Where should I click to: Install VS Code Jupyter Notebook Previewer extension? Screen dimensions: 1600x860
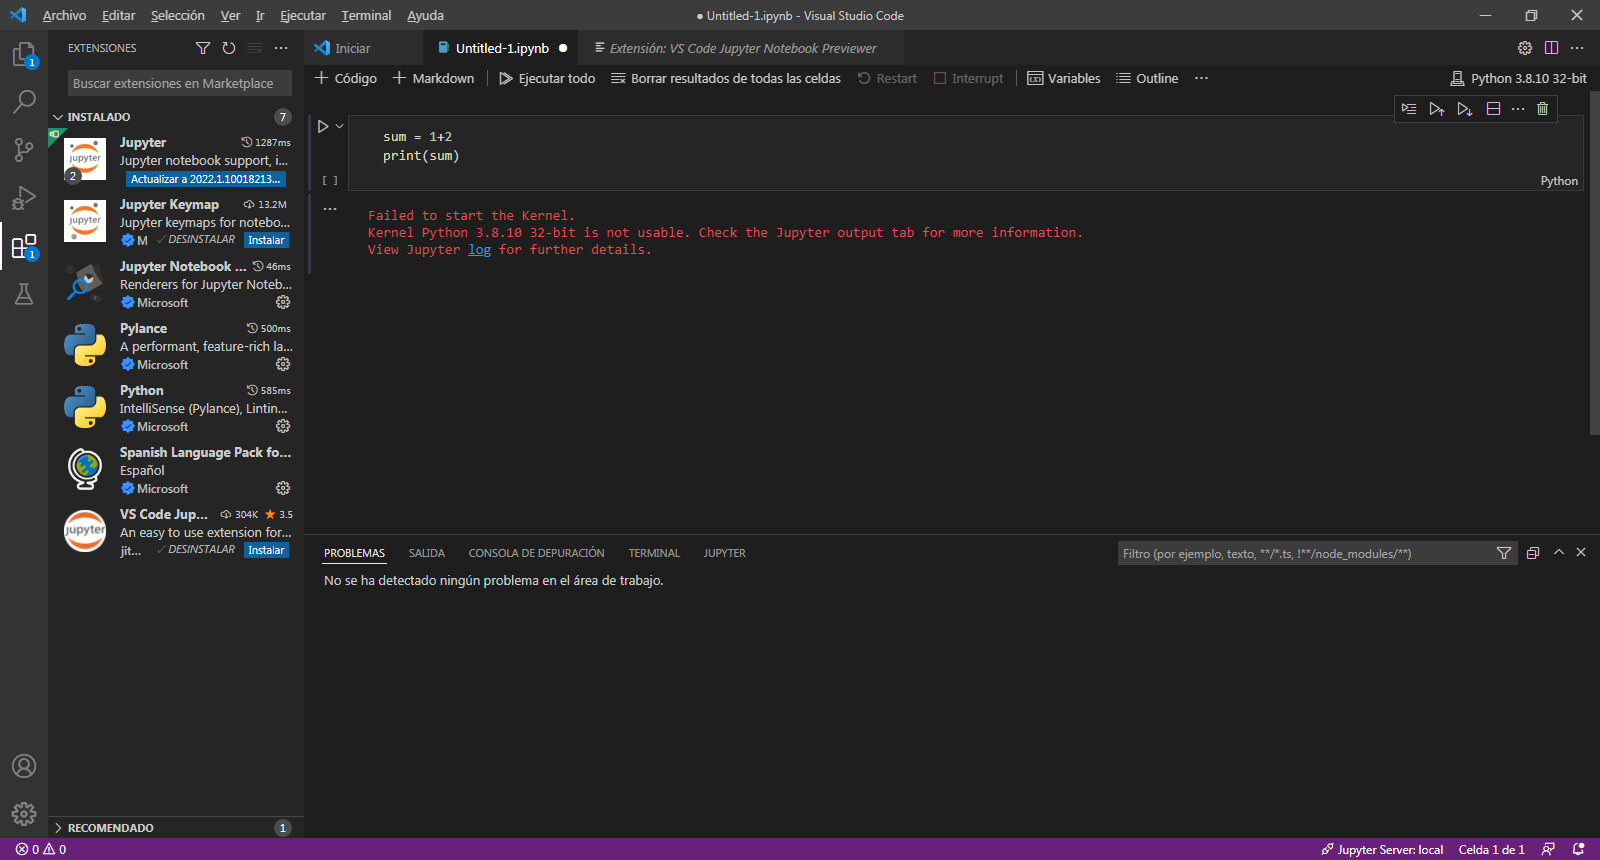coord(266,550)
